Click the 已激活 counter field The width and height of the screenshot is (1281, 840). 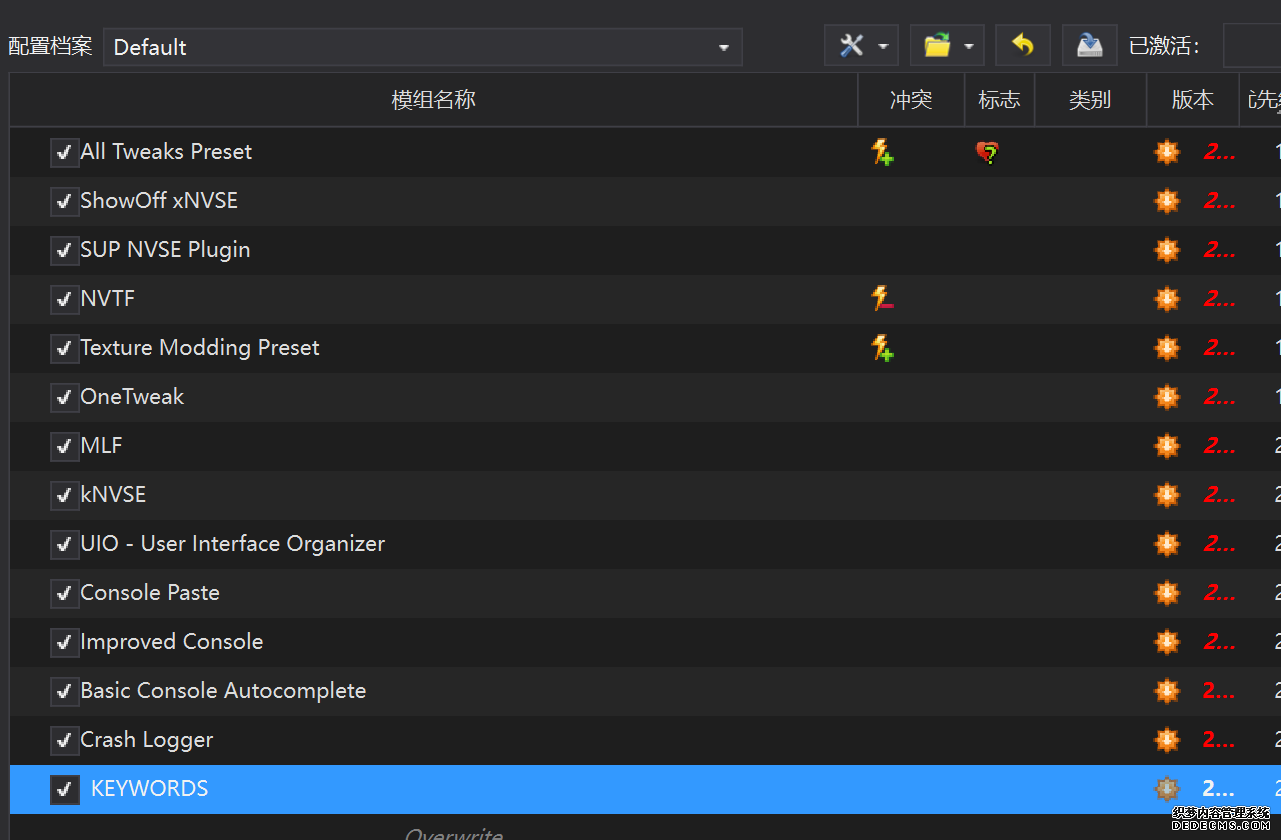click(1251, 47)
